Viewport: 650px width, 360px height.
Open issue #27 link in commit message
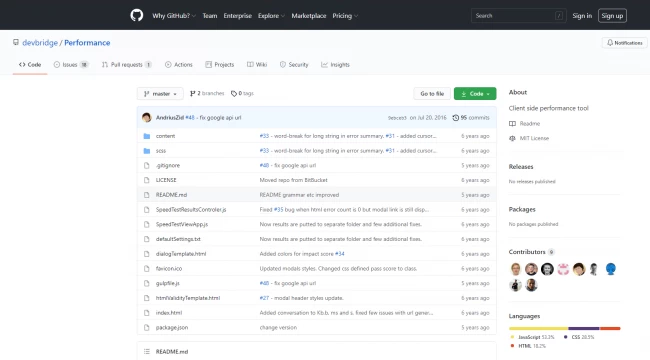click(x=264, y=298)
